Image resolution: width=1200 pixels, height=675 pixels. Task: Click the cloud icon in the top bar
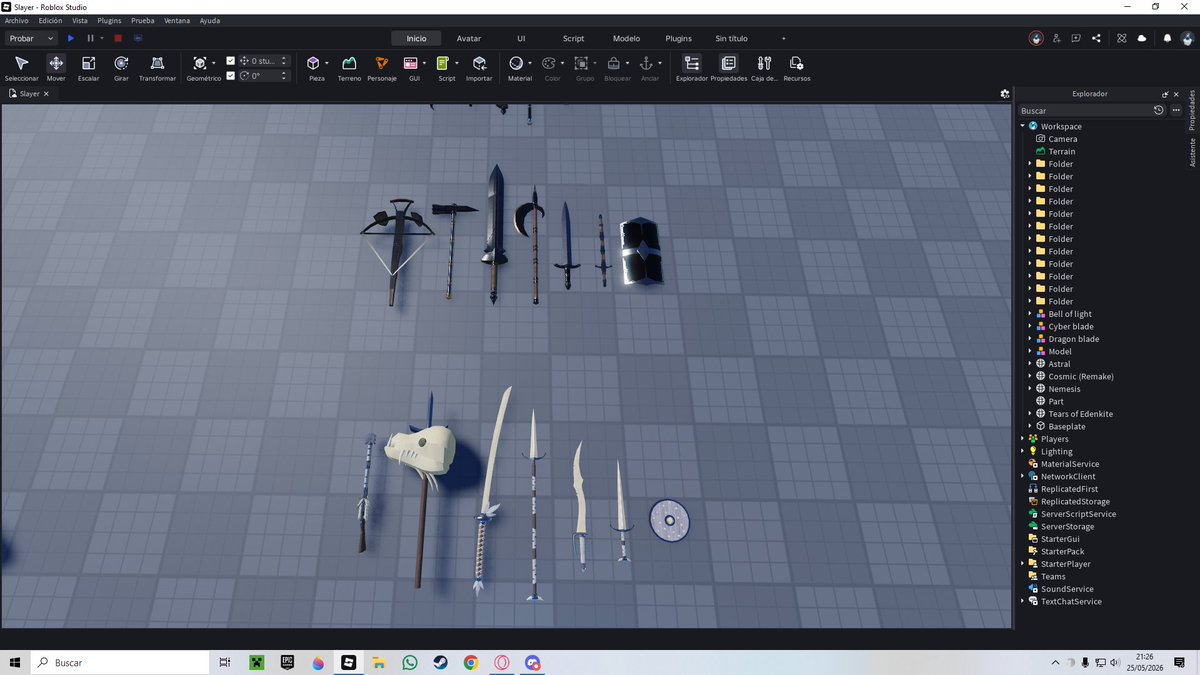click(x=1142, y=38)
